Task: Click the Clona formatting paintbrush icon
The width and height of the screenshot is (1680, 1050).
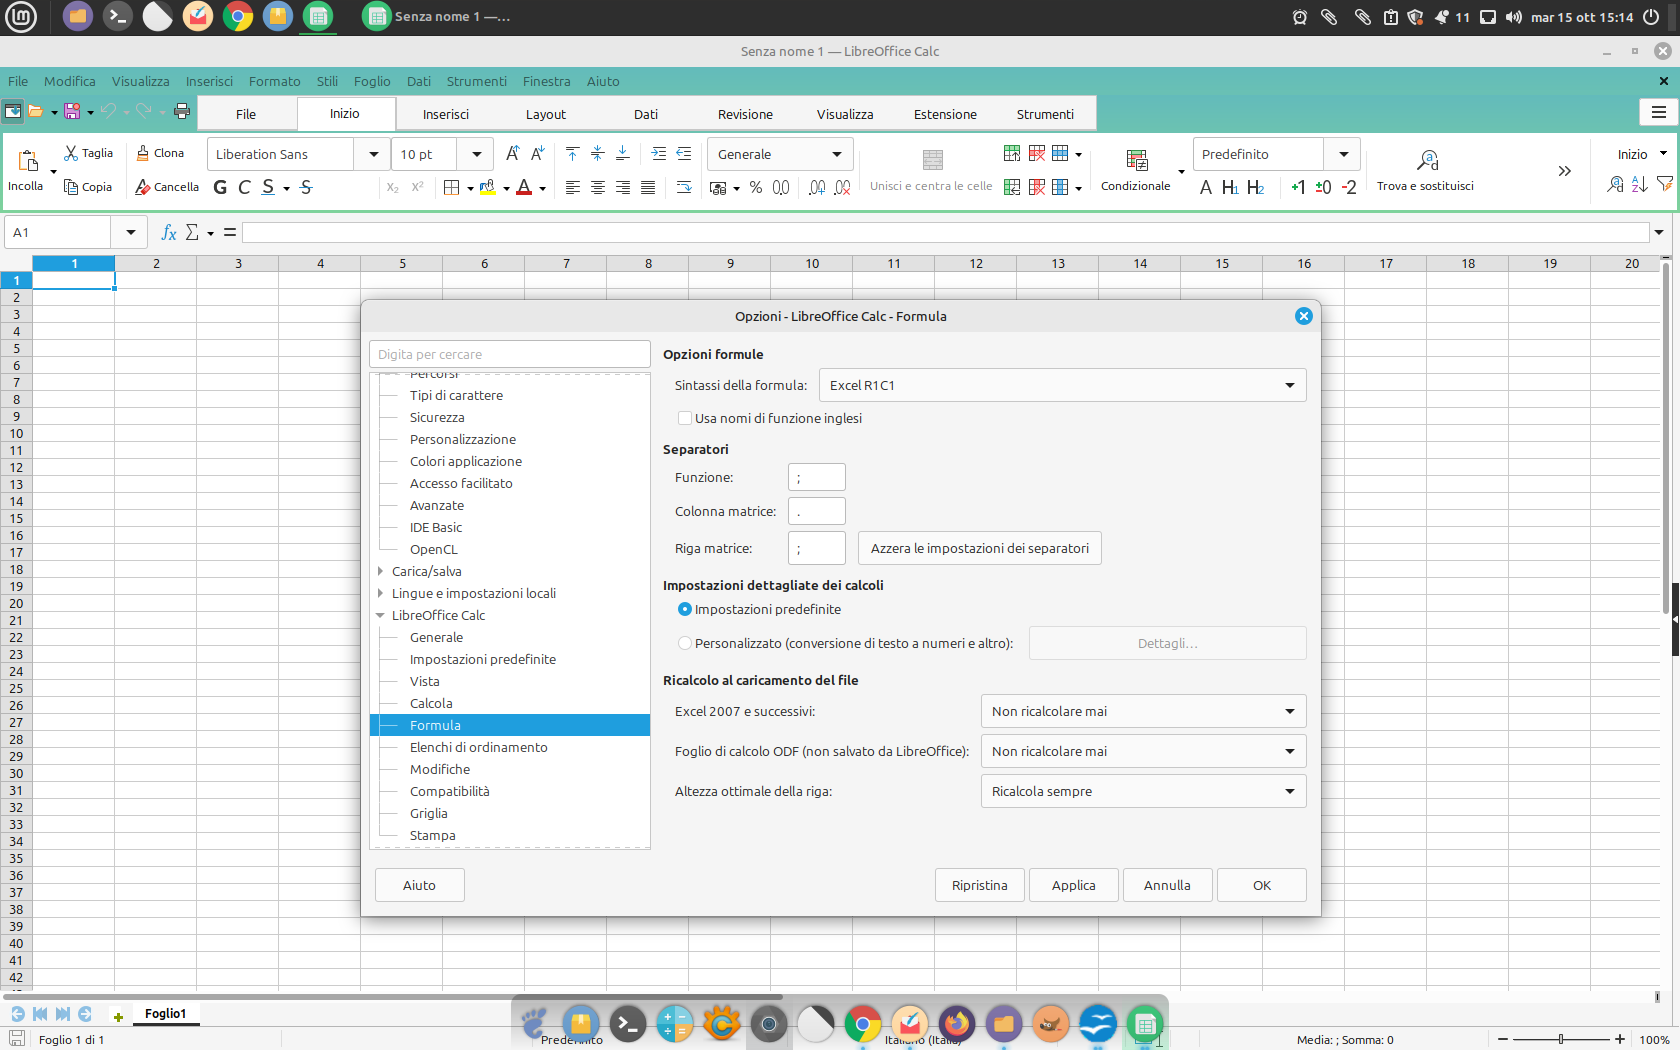Action: (143, 153)
